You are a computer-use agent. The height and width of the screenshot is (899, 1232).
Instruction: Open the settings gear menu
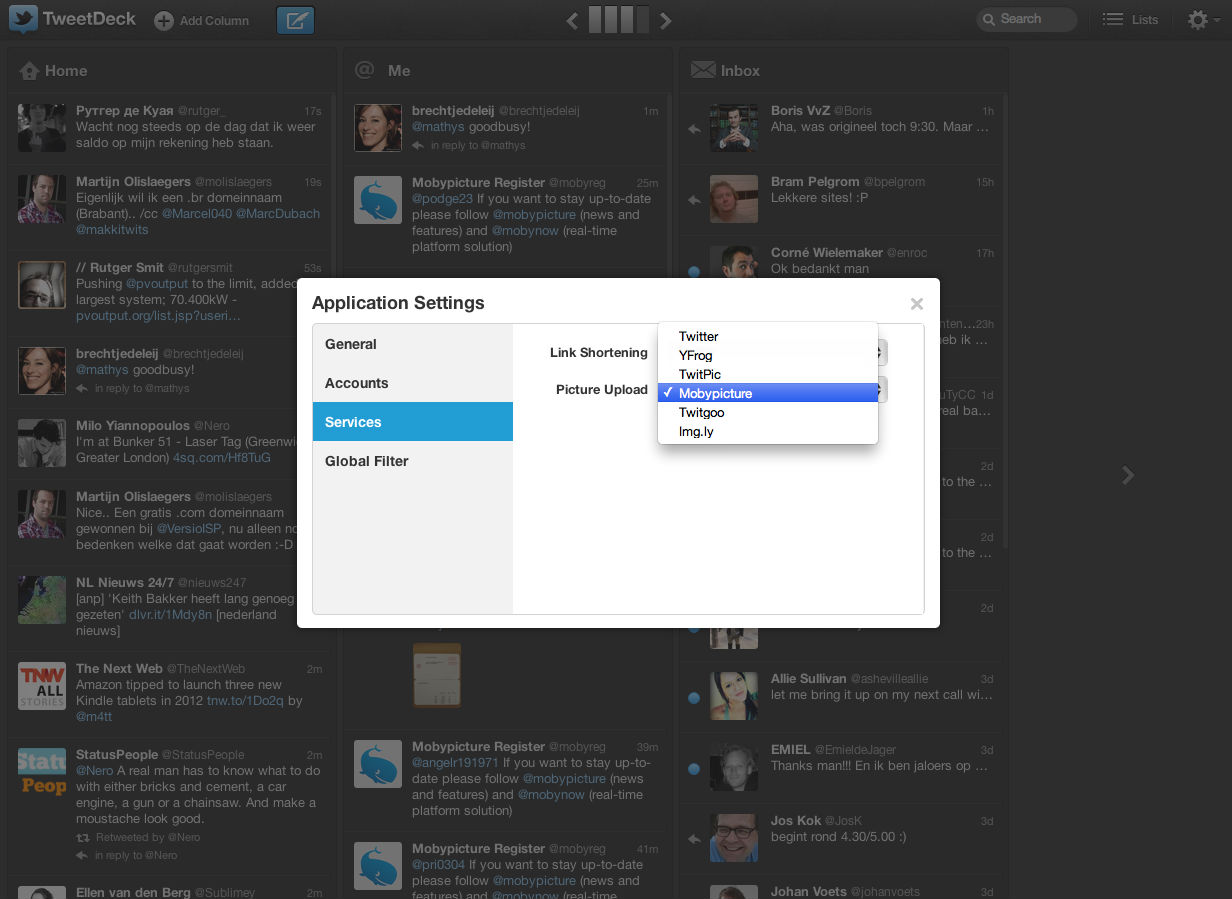[1198, 19]
